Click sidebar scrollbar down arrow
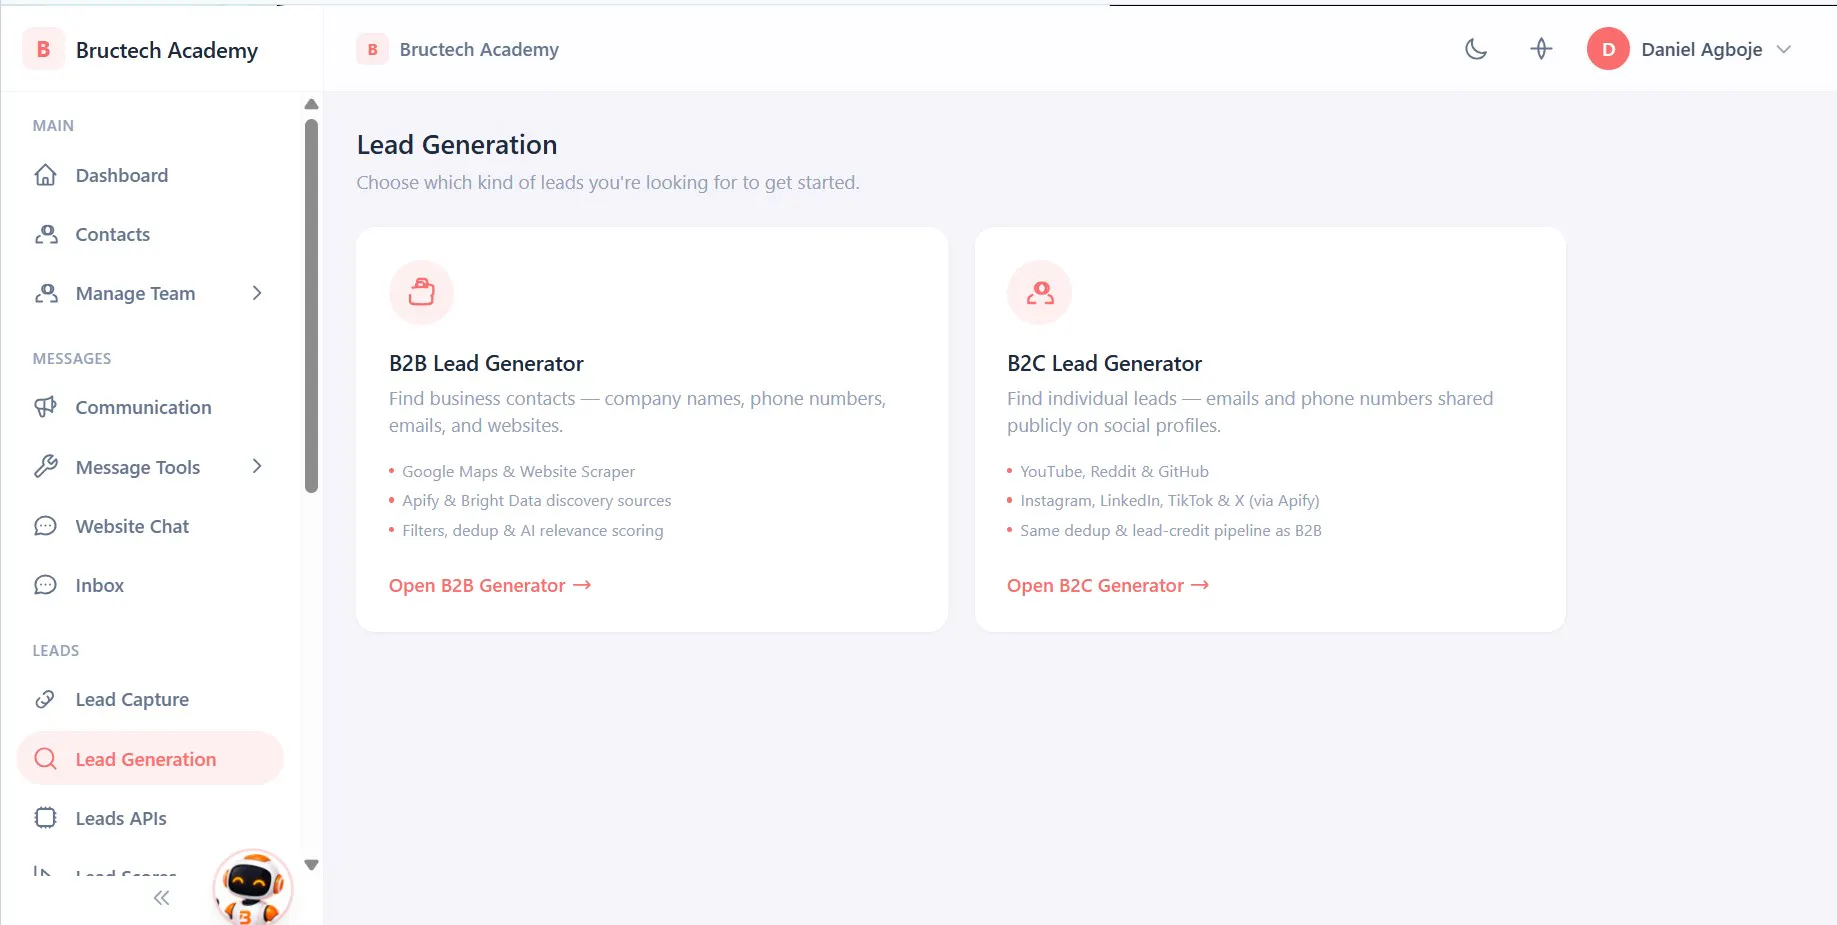Screen dimensions: 1837x925 pos(311,865)
